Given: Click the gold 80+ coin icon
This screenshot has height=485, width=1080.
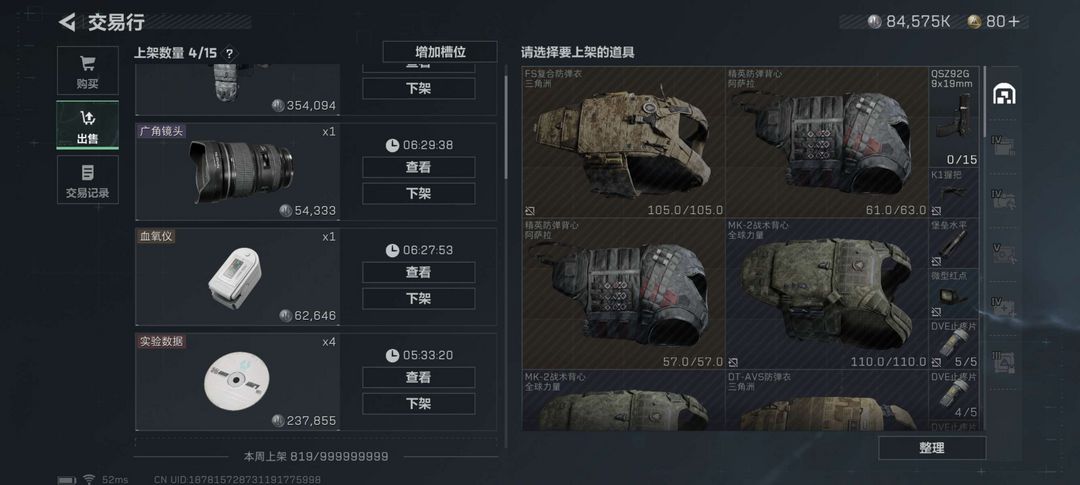Looking at the screenshot, I should pos(974,22).
